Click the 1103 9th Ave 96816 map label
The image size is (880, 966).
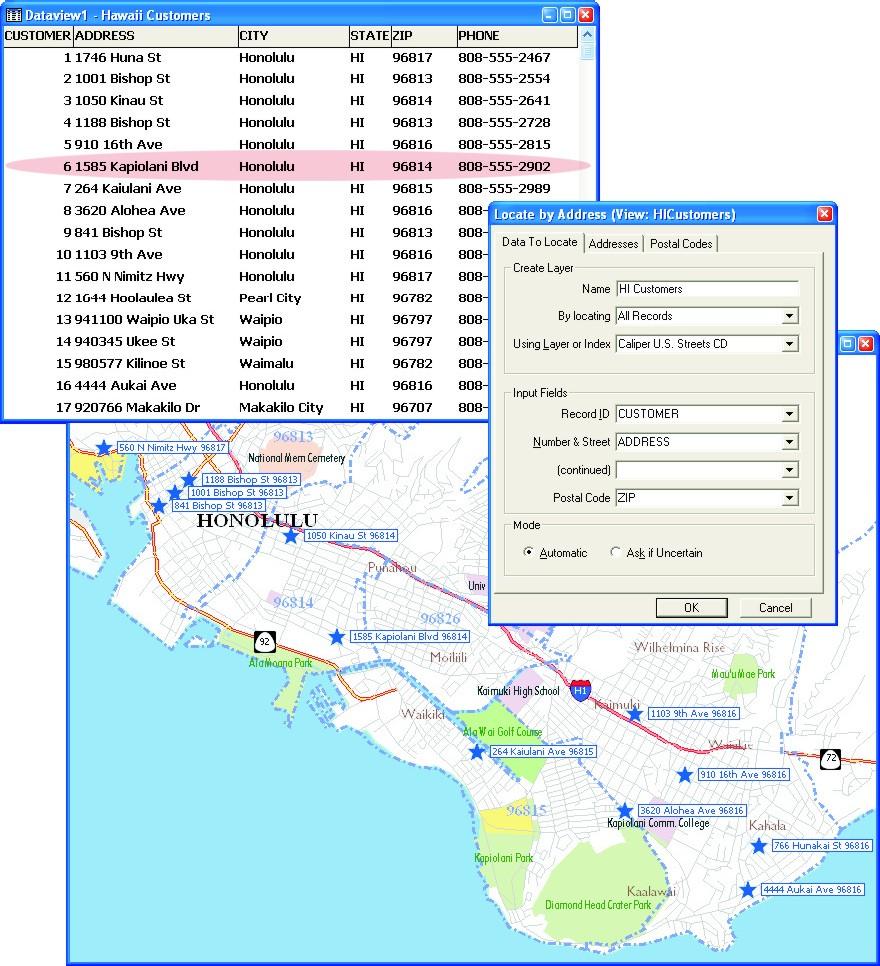(x=694, y=713)
